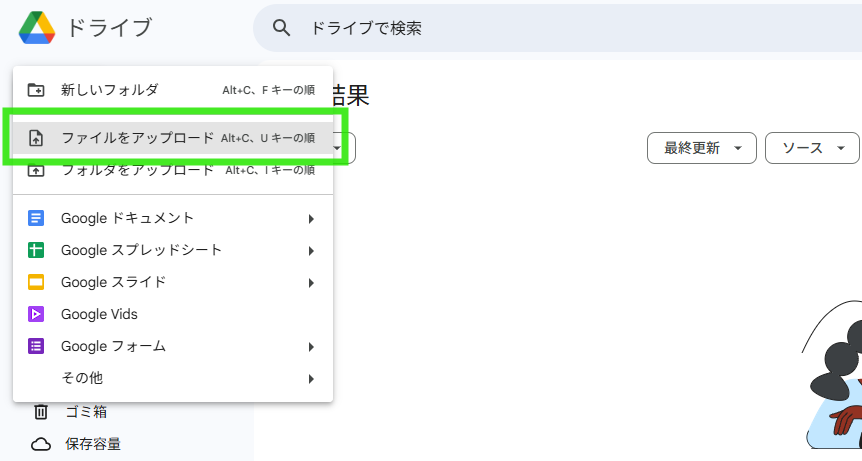Open the ソース filter dropdown
The image size is (862, 461).
[x=812, y=148]
